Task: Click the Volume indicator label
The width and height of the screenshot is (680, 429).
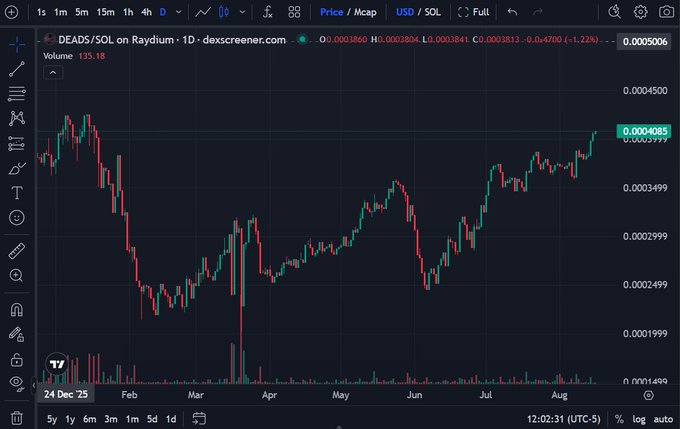Action: pyautogui.click(x=58, y=56)
